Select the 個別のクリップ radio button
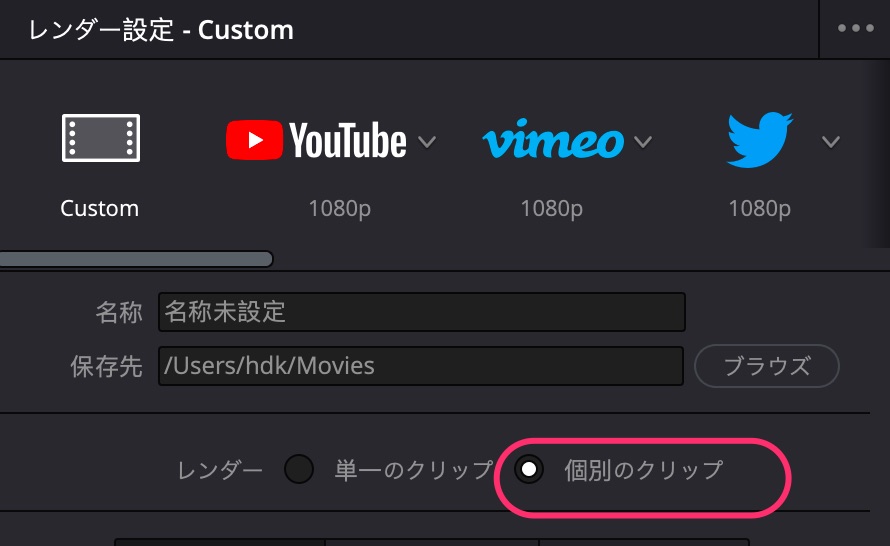Image resolution: width=890 pixels, height=546 pixels. pyautogui.click(x=528, y=469)
